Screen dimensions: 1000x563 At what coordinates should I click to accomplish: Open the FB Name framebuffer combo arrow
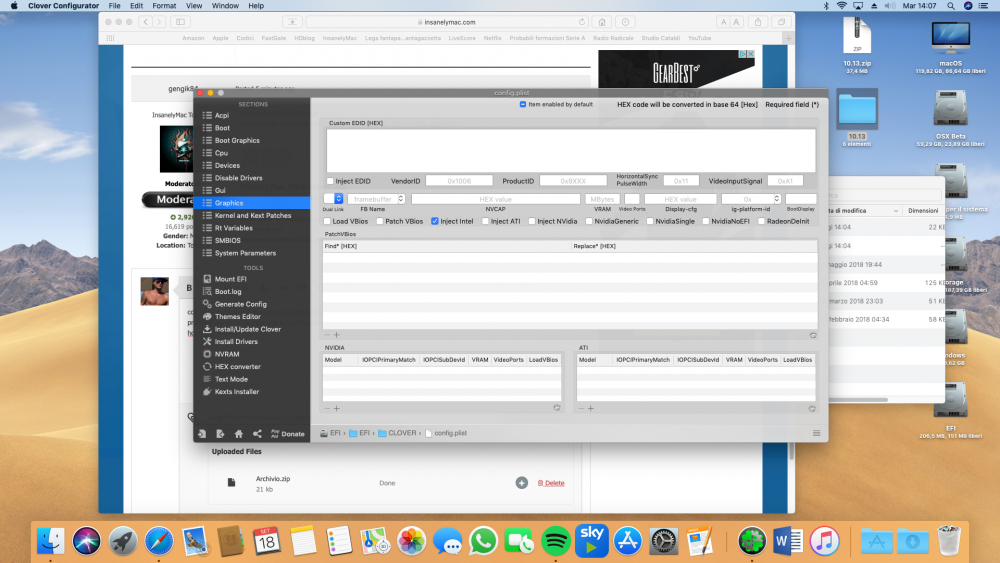401,199
